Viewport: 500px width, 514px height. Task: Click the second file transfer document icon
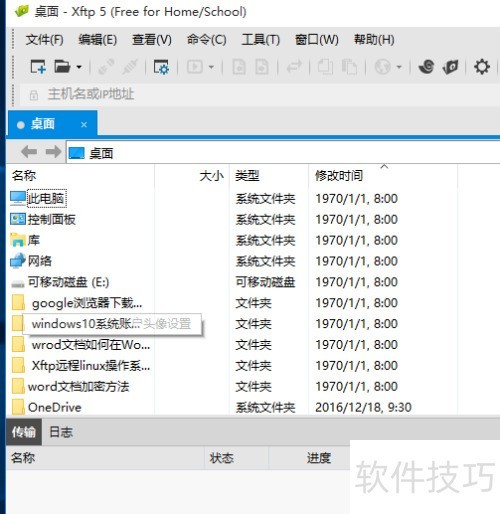[262, 67]
